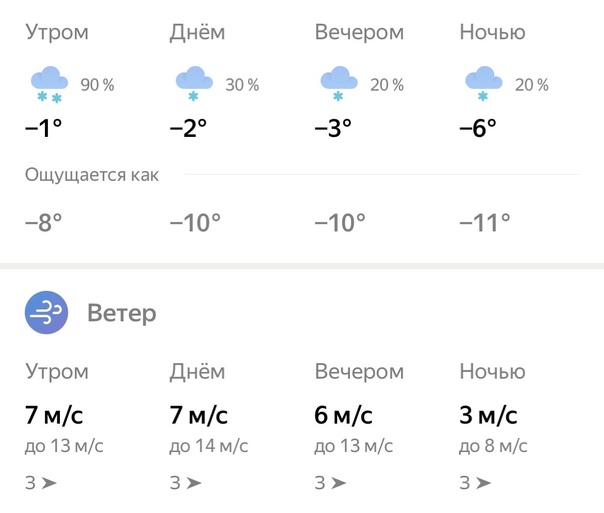This screenshot has width=604, height=513.
Task: Click the round blue wind icon
Action: pos(47,313)
